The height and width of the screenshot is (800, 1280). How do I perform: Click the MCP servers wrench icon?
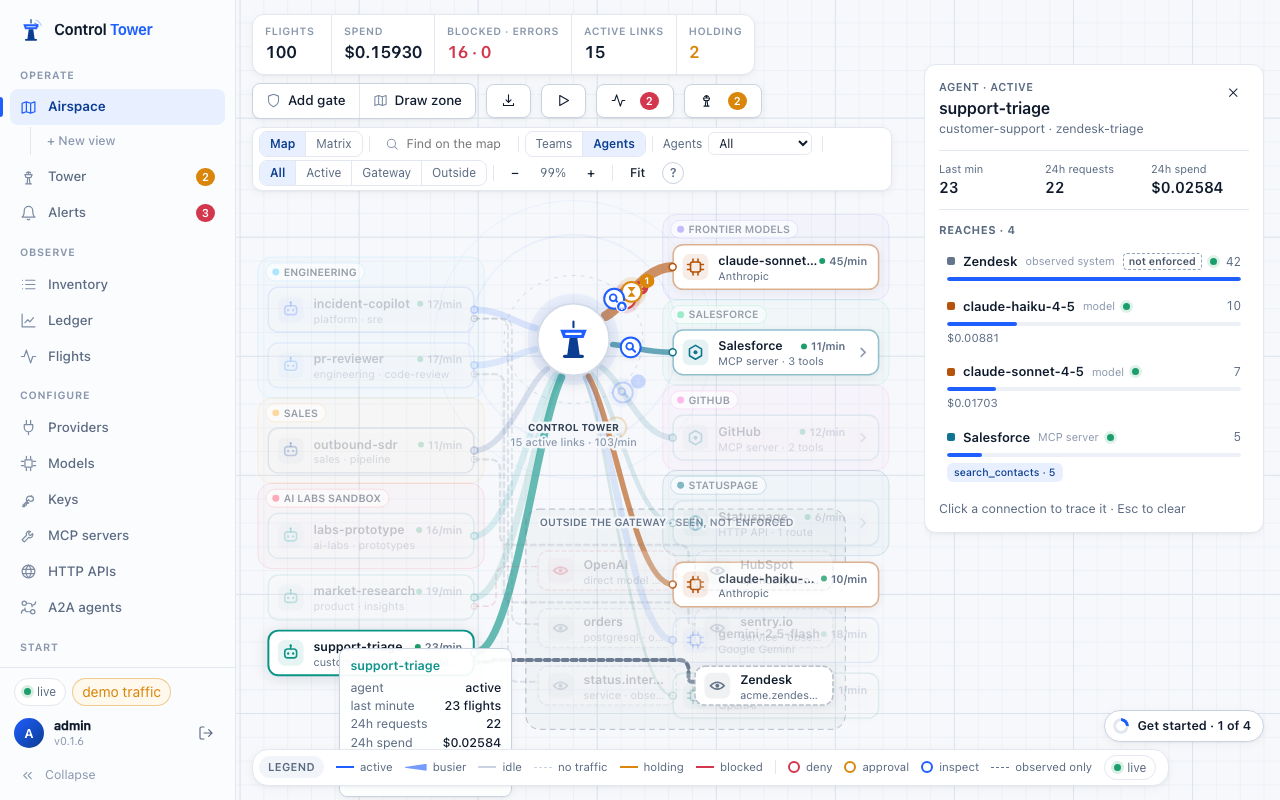pyautogui.click(x=29, y=536)
